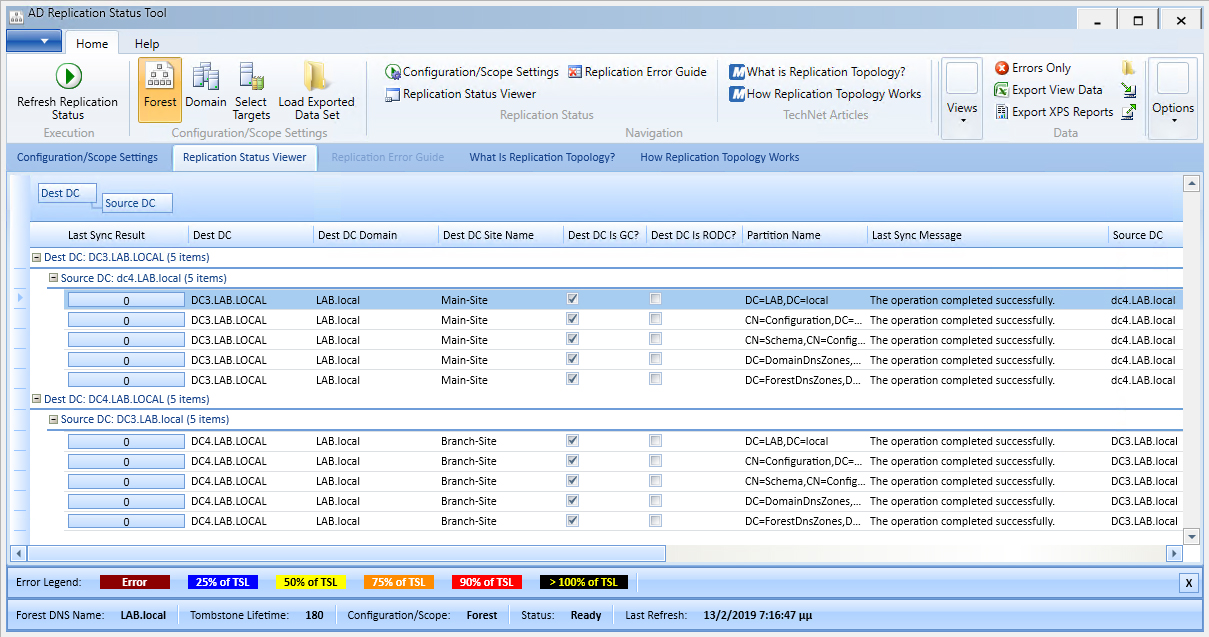Switch to the Help ribbon tab
Screen dimensions: 1209x637
[147, 44]
